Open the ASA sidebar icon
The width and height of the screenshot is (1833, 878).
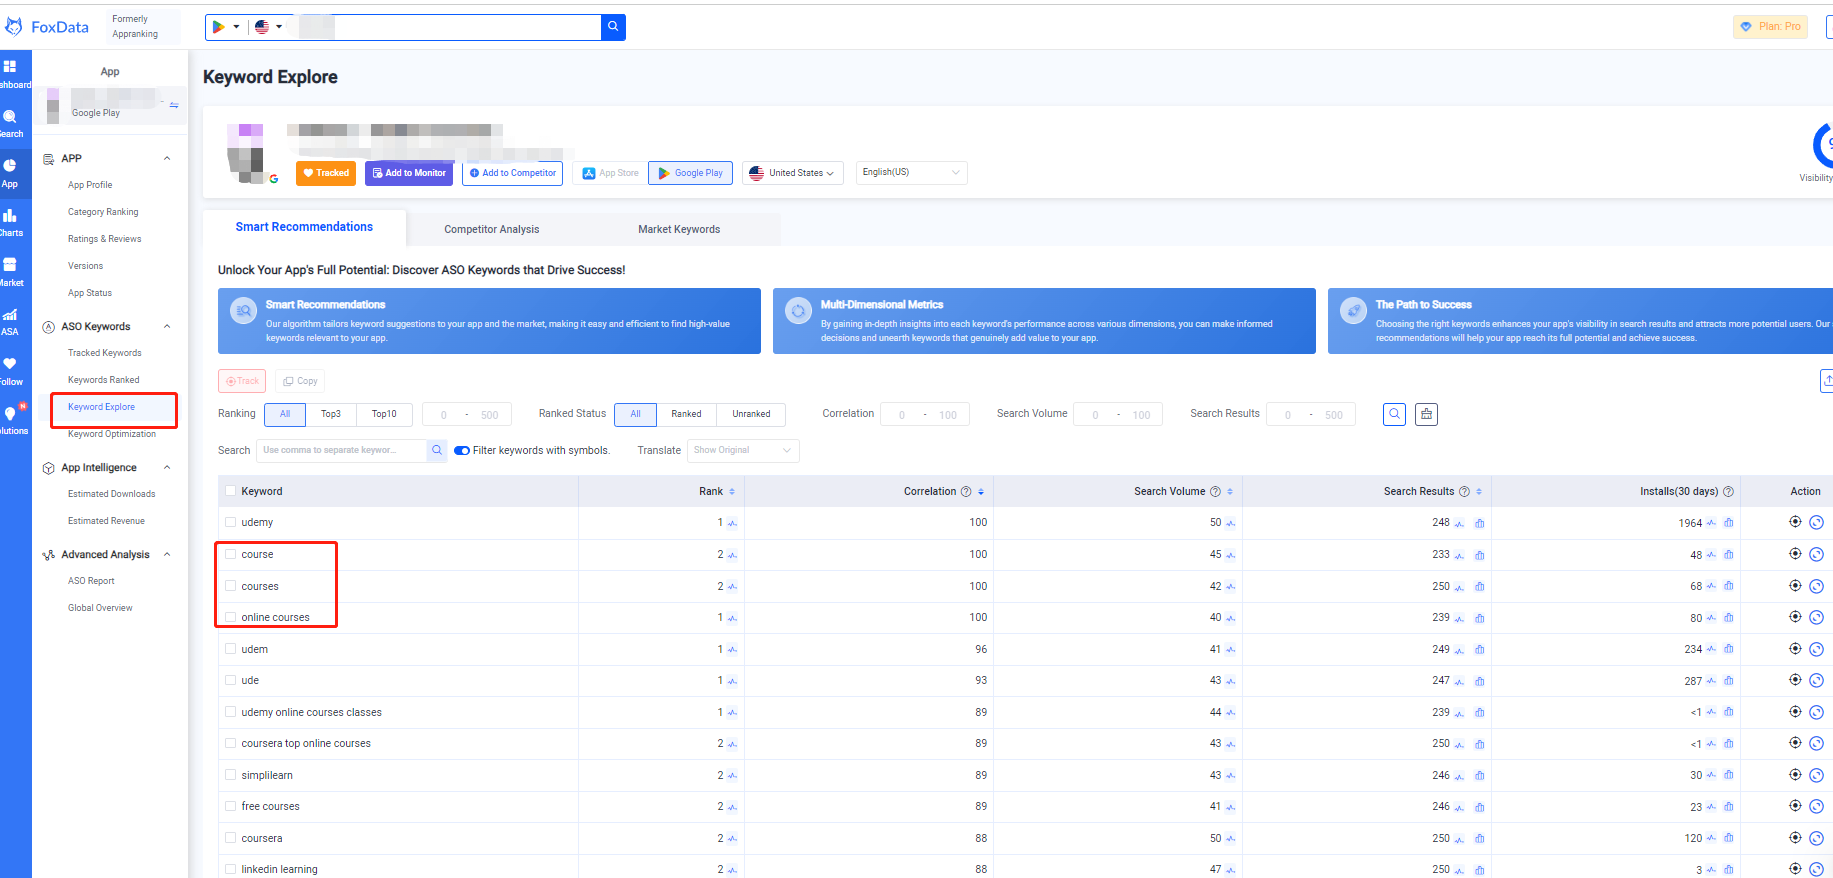tap(10, 321)
